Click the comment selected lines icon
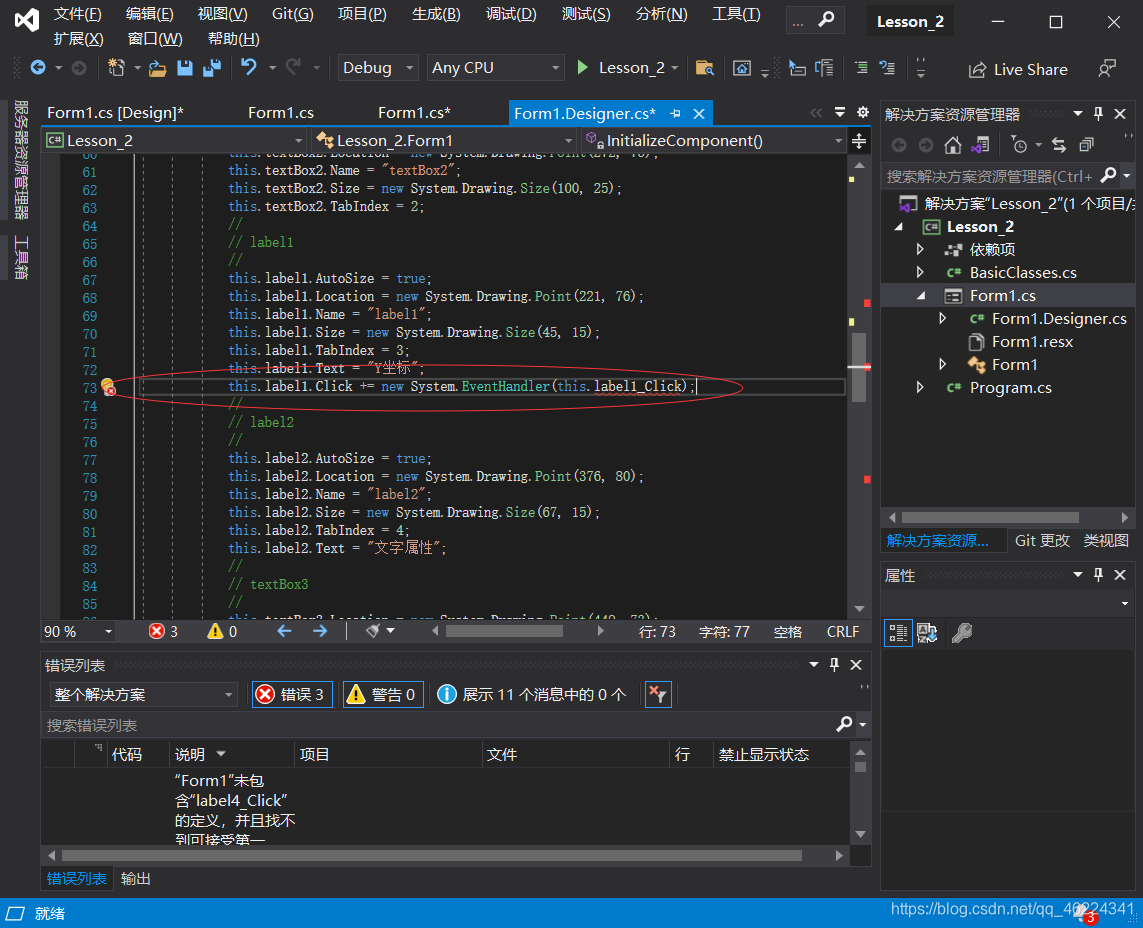Viewport: 1143px width, 928px height. 861,68
